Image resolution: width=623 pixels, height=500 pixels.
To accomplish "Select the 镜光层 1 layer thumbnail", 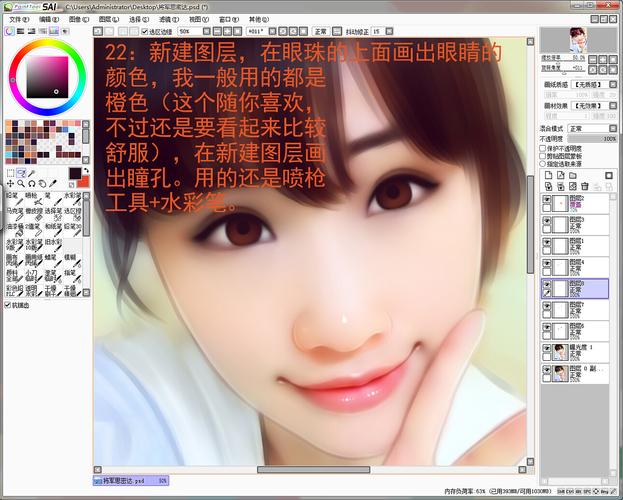I will pyautogui.click(x=559, y=351).
